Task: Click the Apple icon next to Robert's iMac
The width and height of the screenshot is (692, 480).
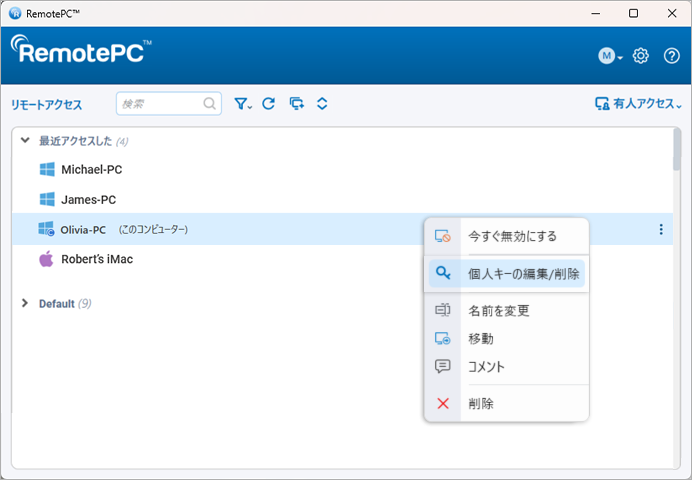Action: pos(46,259)
